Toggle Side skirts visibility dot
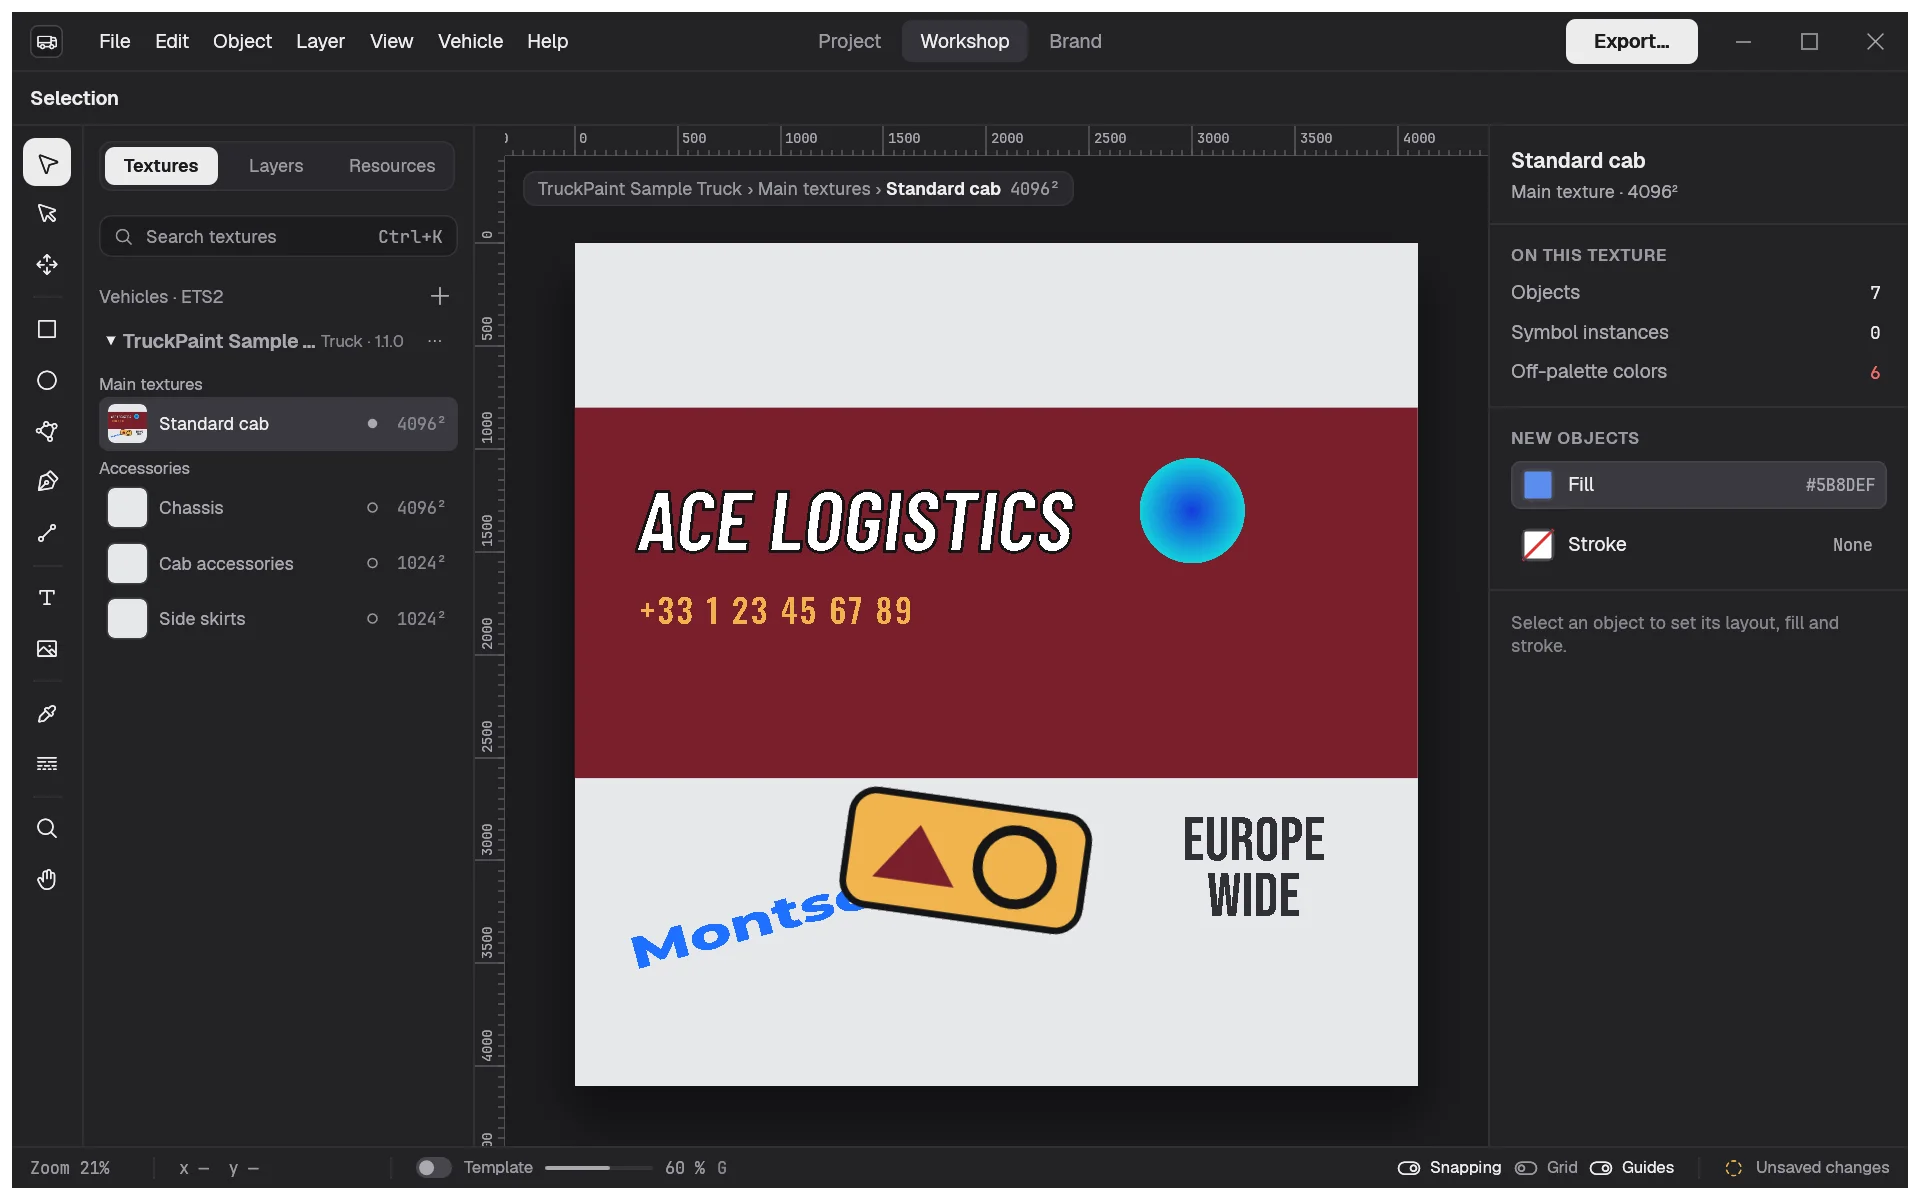This screenshot has width=1920, height=1200. click(x=372, y=619)
